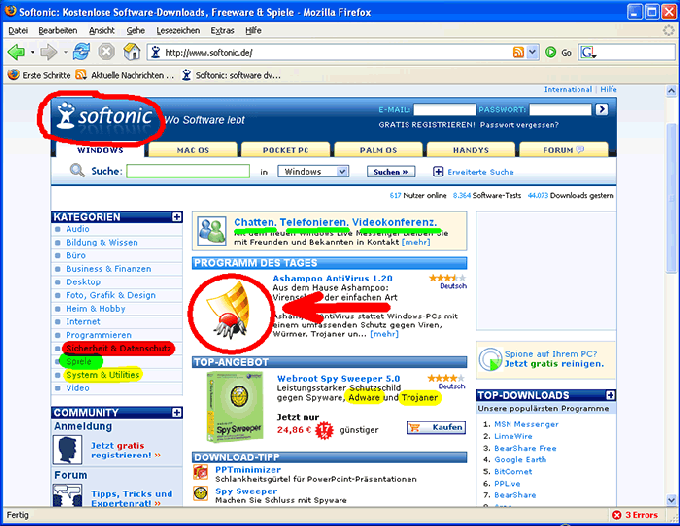Image resolution: width=680 pixels, height=526 pixels.
Task: Click Jetzt gratis reinigen promo link
Action: pyautogui.click(x=554, y=364)
